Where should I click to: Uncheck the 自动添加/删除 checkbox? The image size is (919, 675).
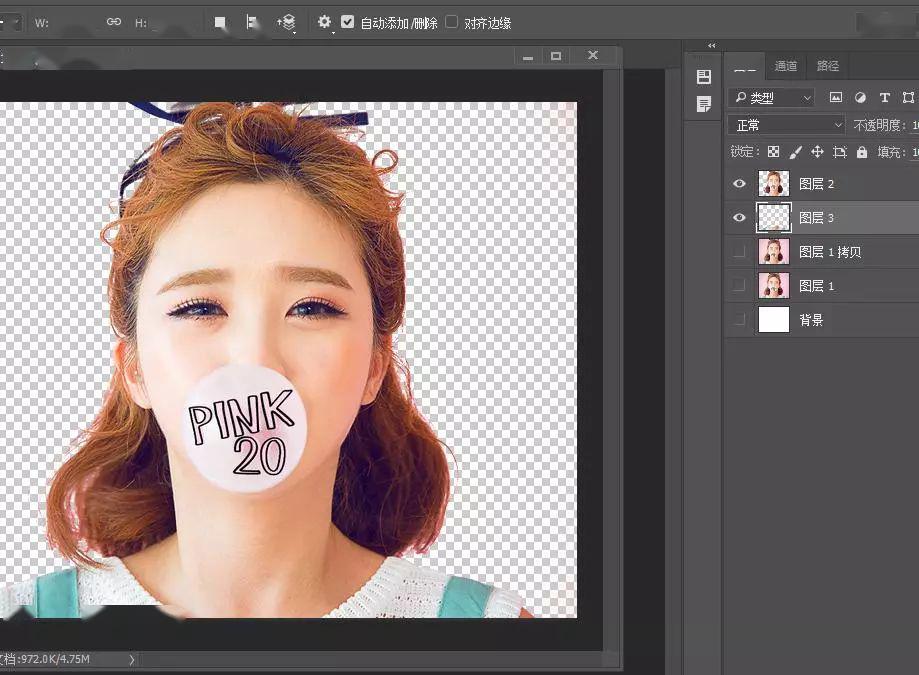point(348,22)
